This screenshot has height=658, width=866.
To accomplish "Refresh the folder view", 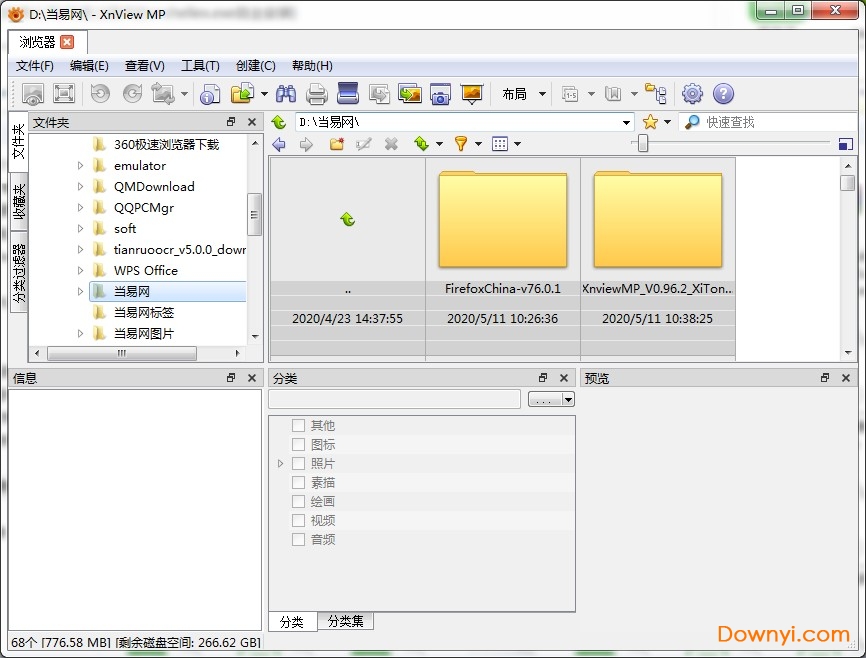I will click(422, 143).
